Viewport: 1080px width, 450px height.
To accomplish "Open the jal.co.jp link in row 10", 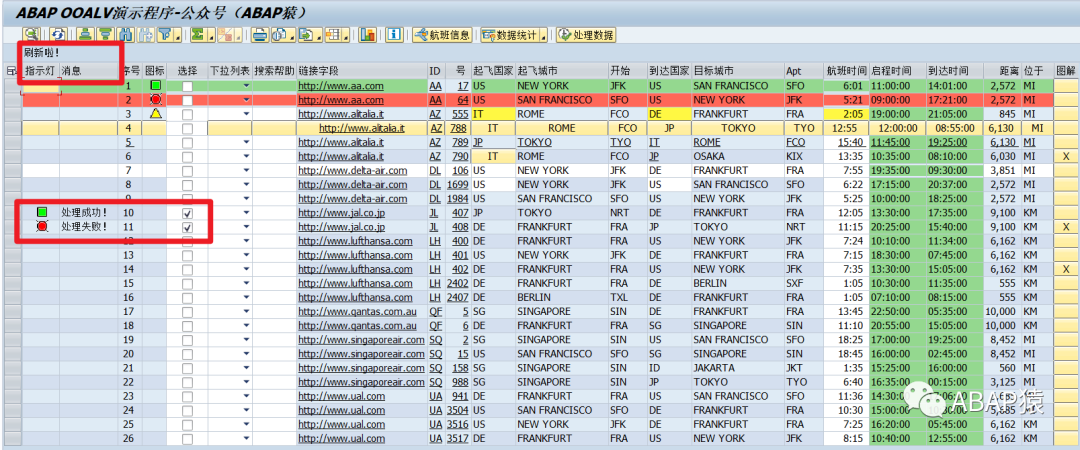I will click(x=342, y=212).
